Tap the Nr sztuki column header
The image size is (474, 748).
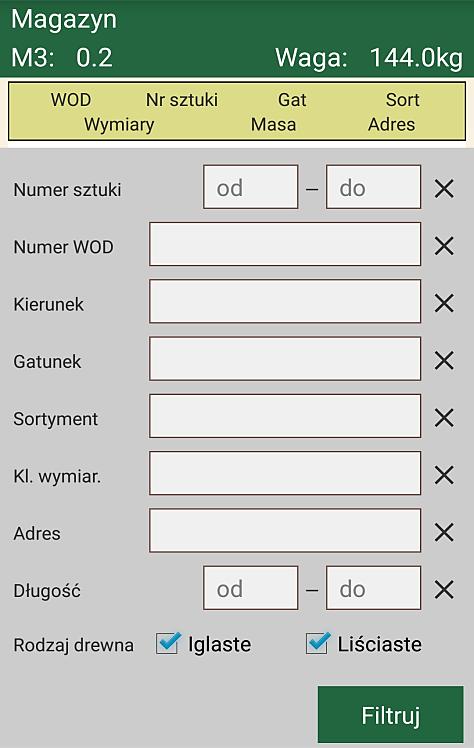coord(182,100)
